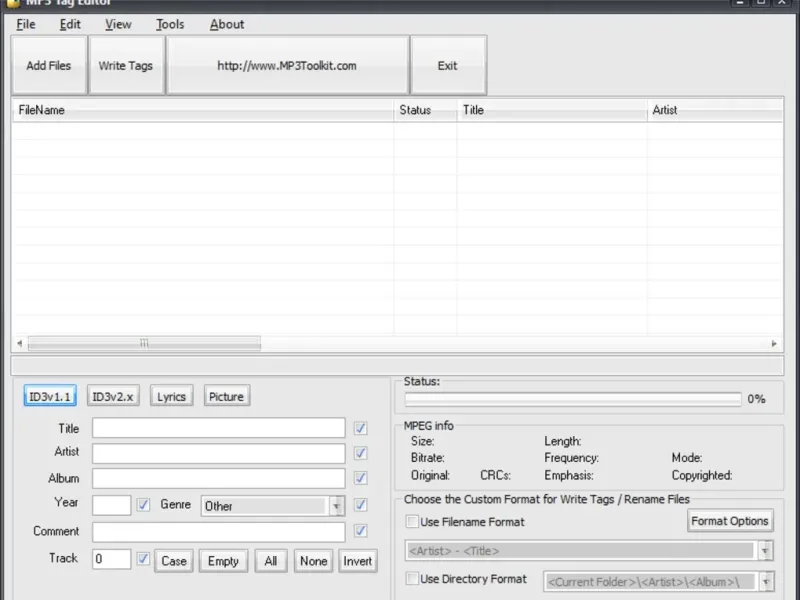Open the Format Options dialog
800x600 pixels.
(x=730, y=521)
